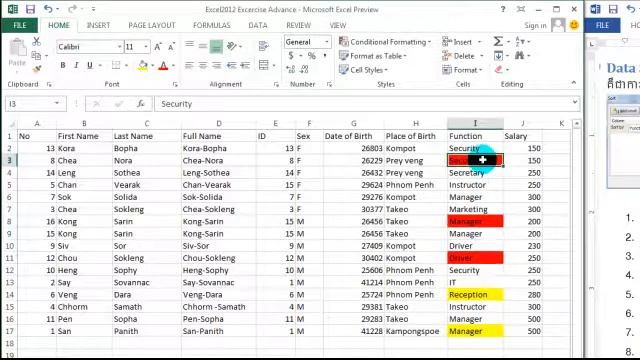Switch to the INSERT tab
The height and width of the screenshot is (360, 640).
[98, 25]
